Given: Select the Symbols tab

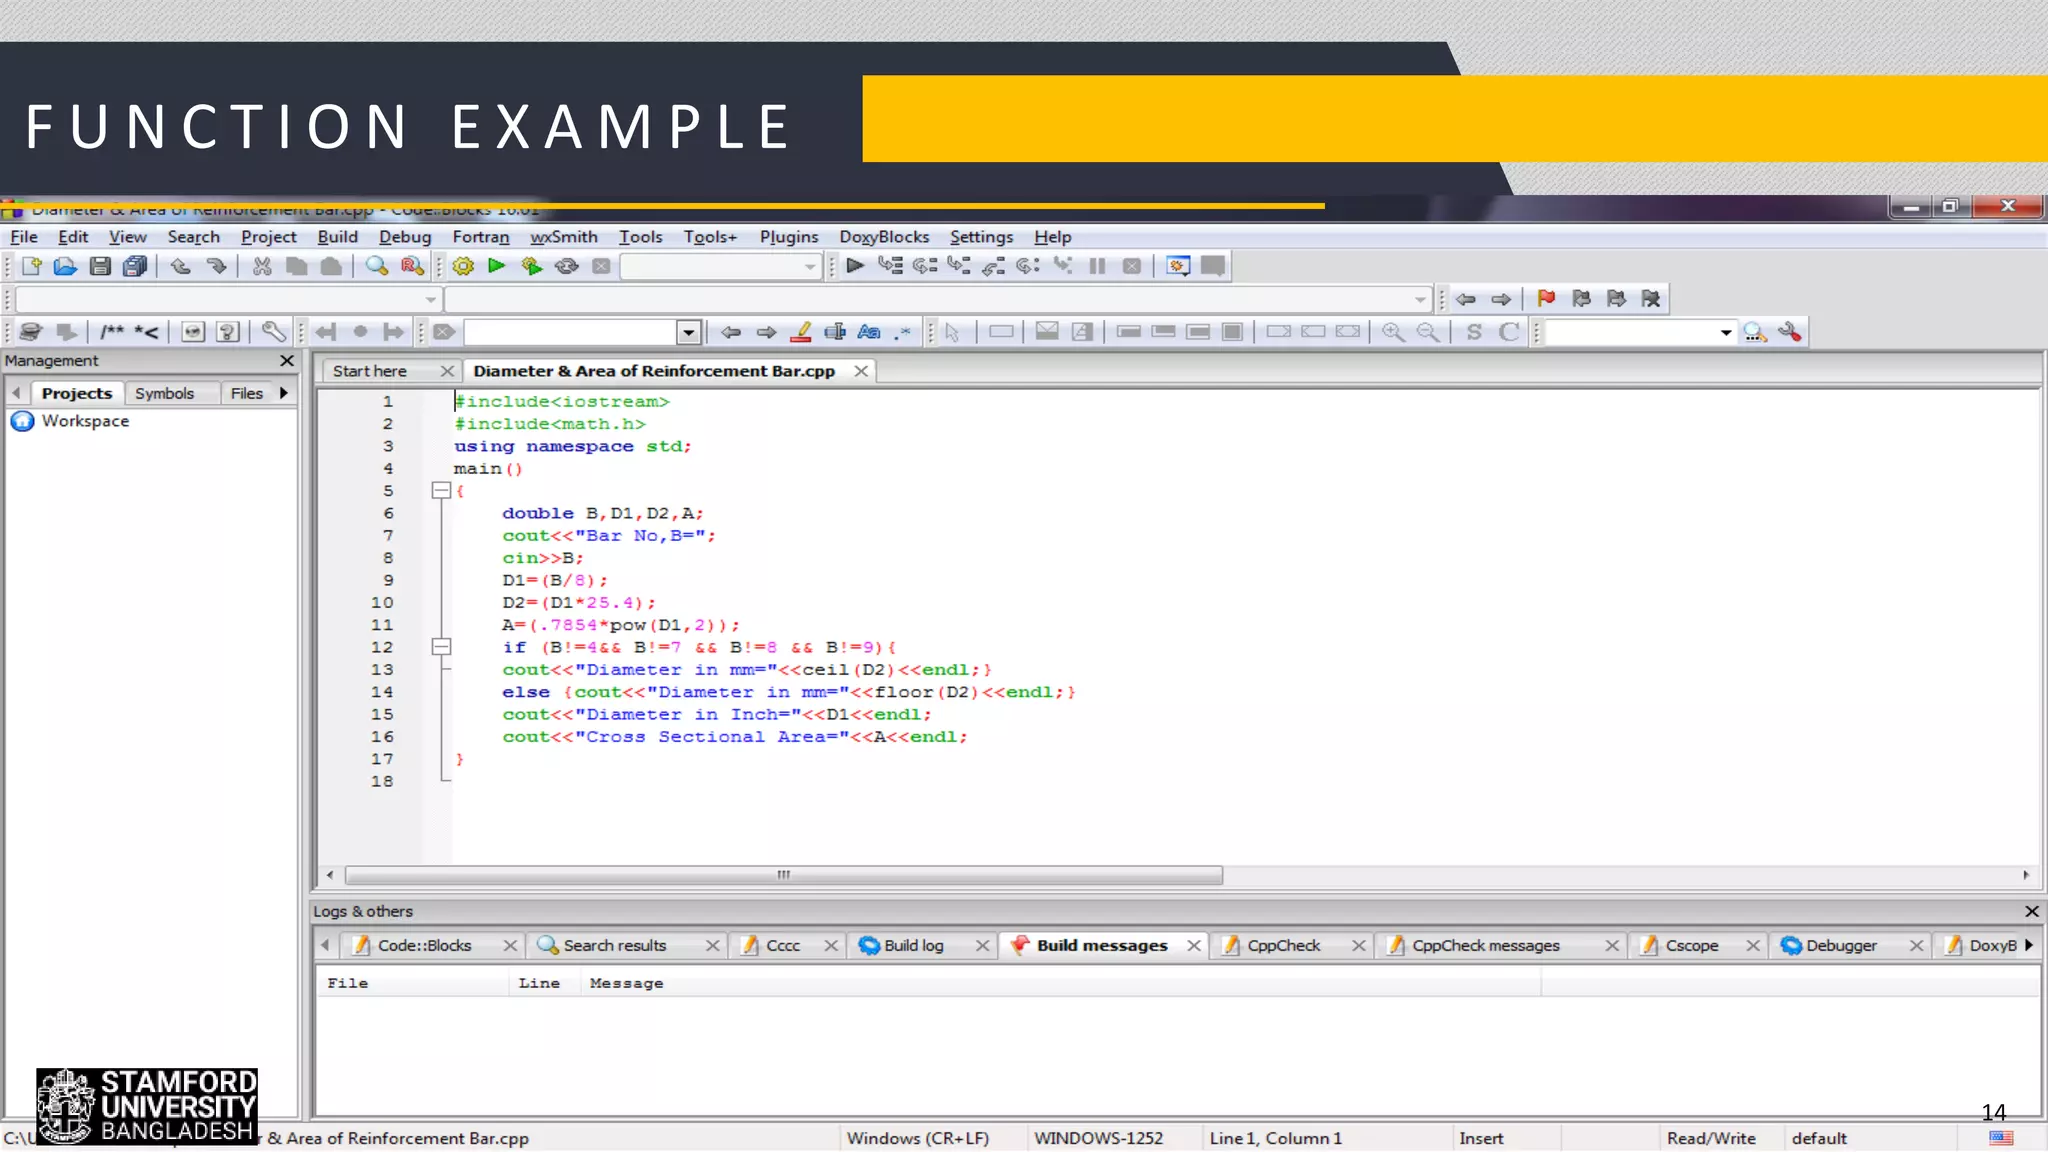Looking at the screenshot, I should click(164, 393).
